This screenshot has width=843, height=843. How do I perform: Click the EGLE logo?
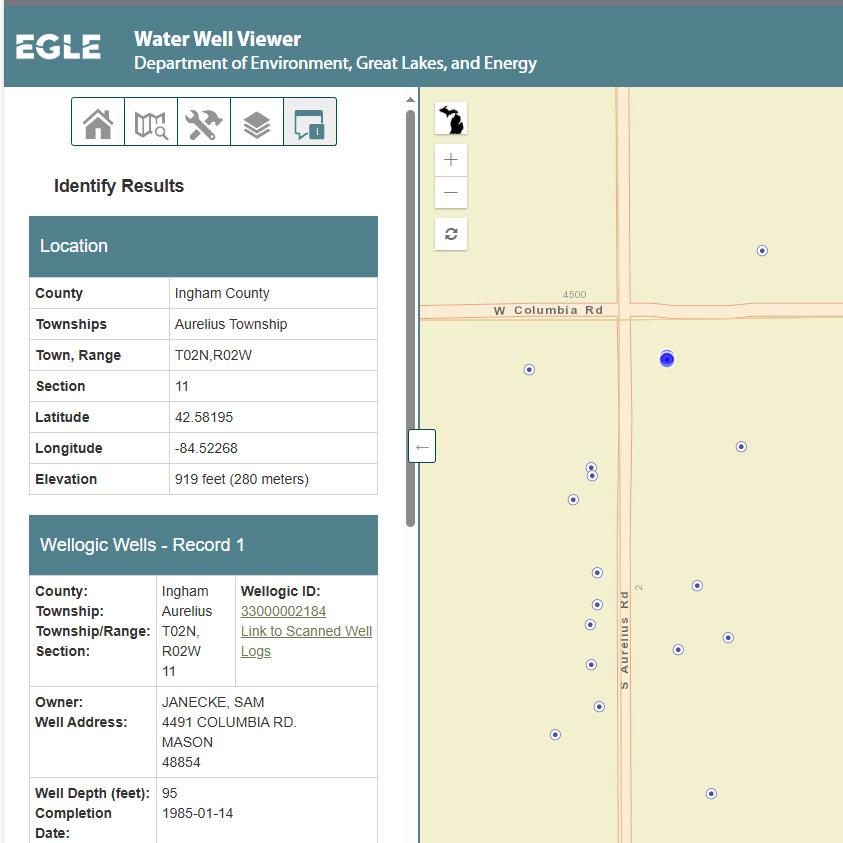pos(58,47)
